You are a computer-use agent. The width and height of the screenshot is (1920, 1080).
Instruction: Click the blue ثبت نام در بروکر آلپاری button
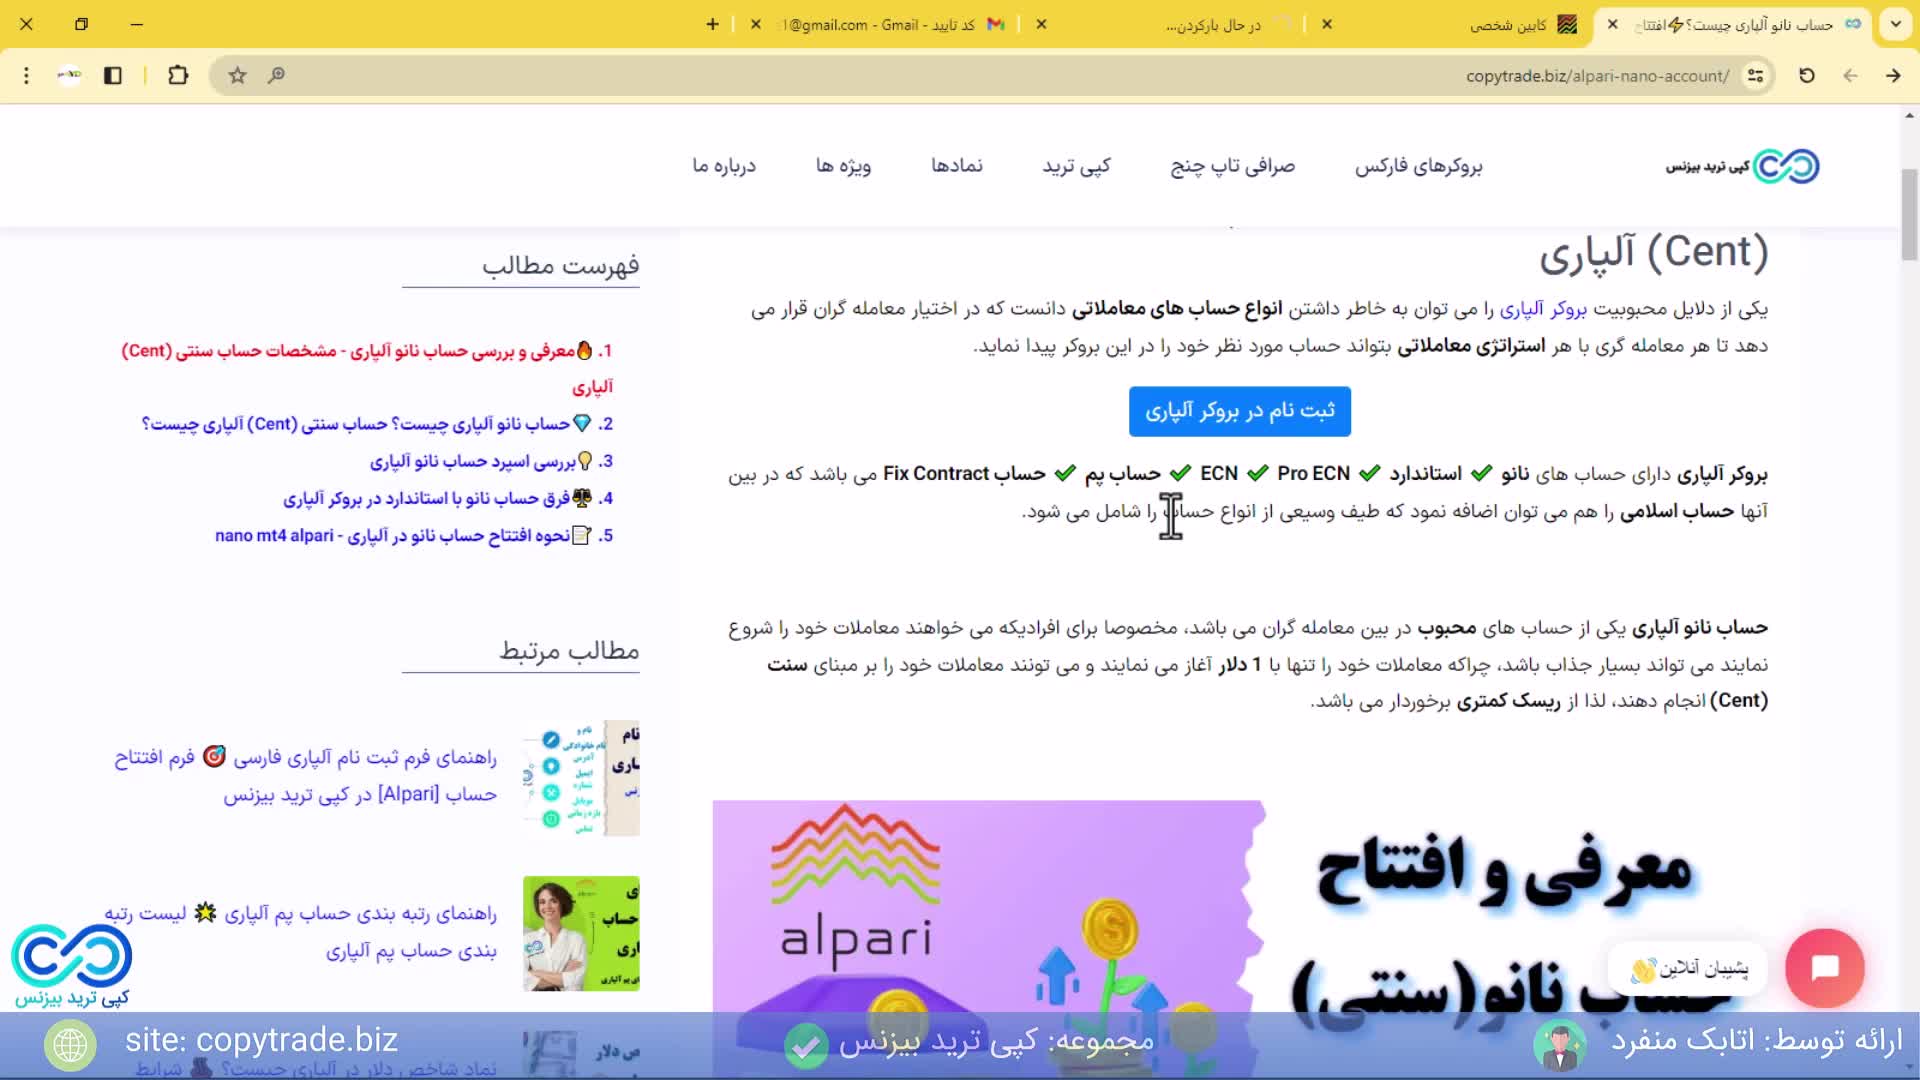click(1239, 411)
